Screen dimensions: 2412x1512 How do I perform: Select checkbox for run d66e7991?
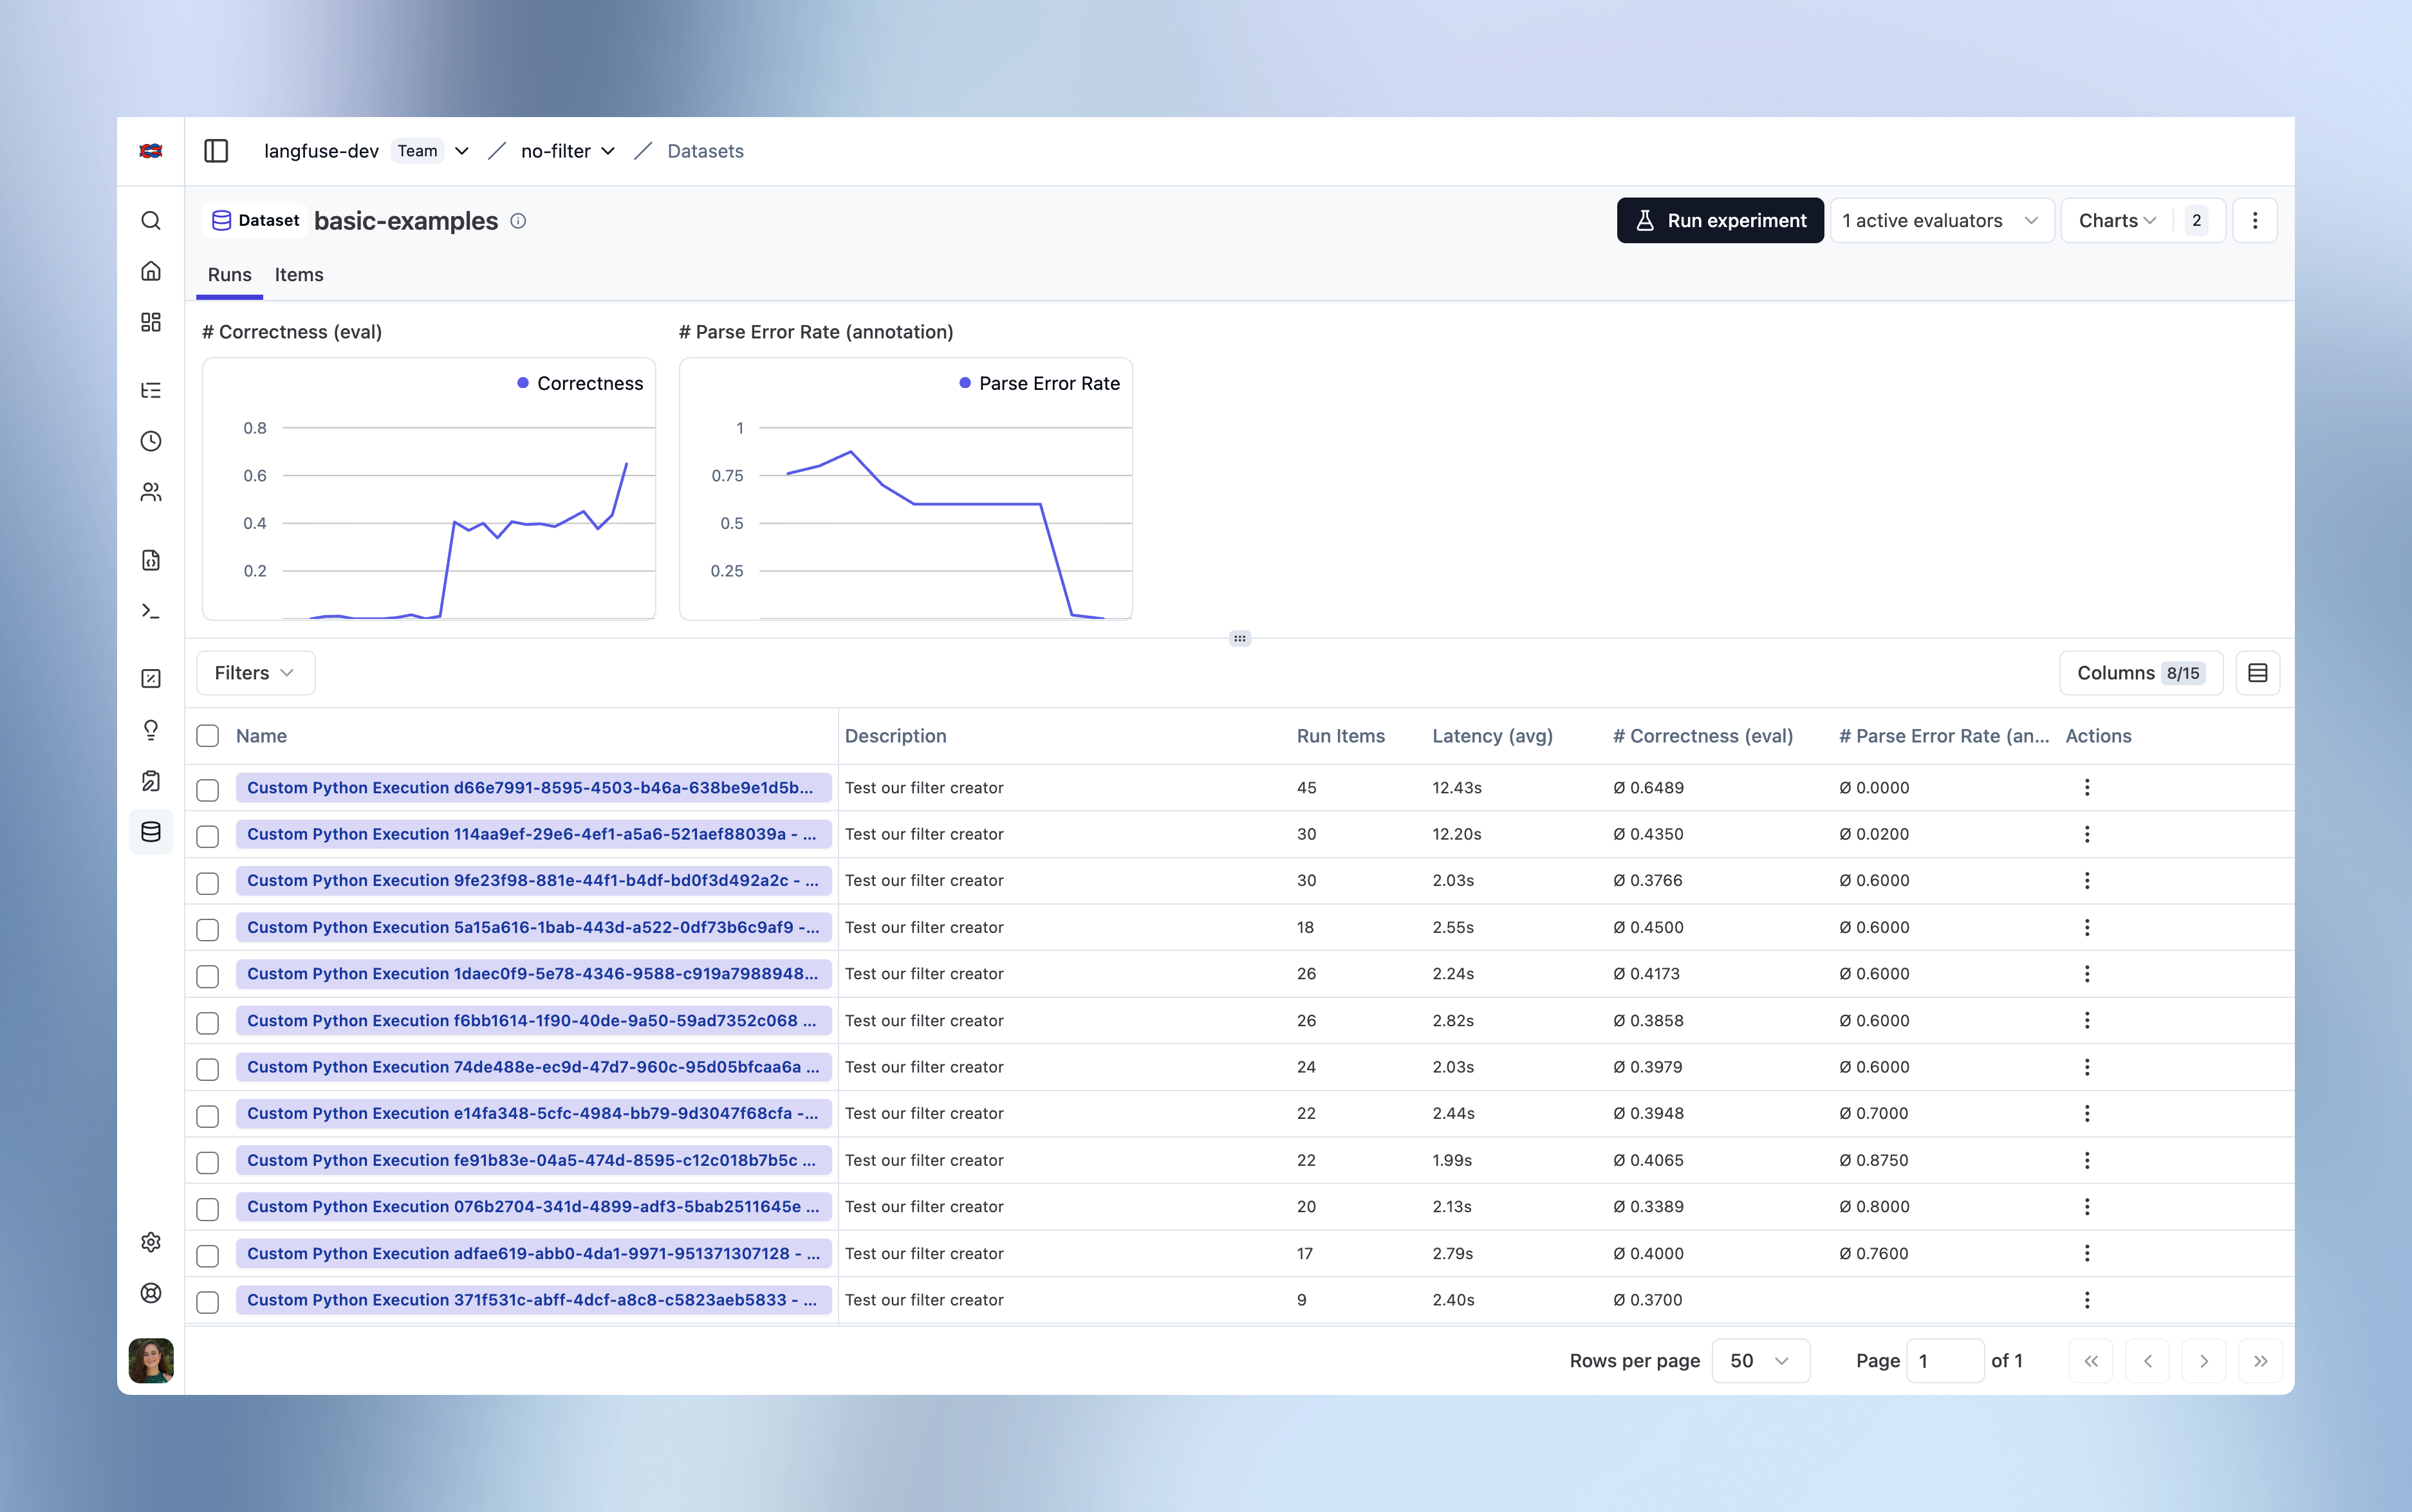[208, 789]
